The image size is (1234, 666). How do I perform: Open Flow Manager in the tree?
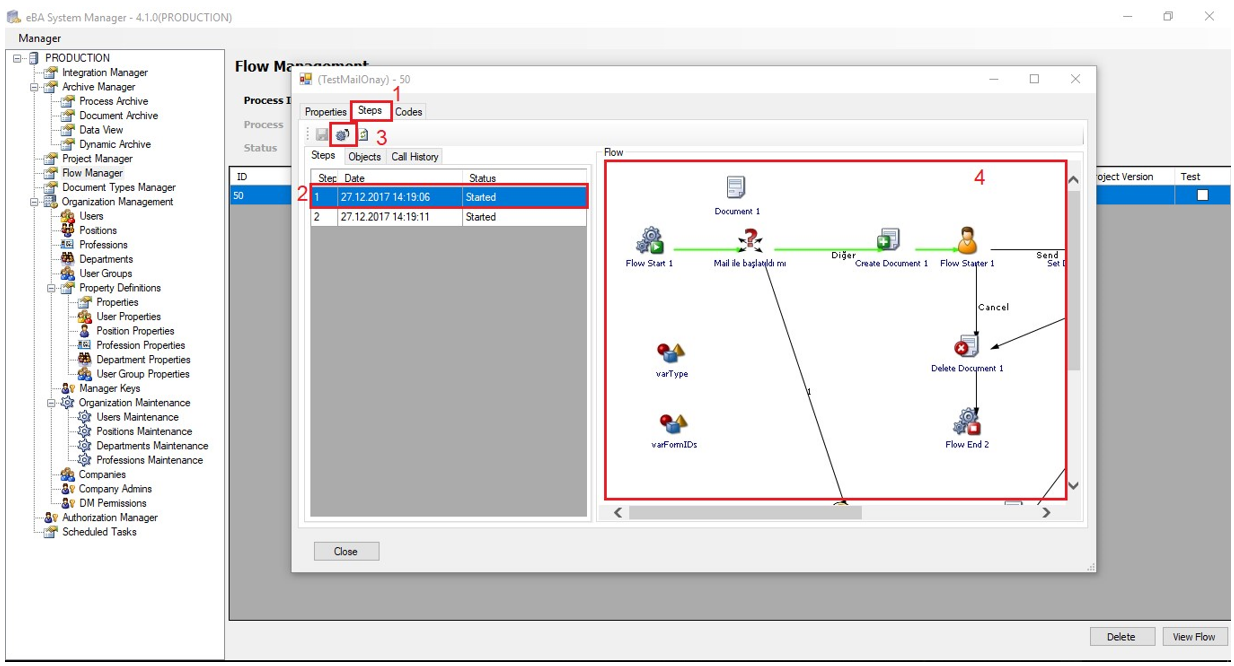92,173
